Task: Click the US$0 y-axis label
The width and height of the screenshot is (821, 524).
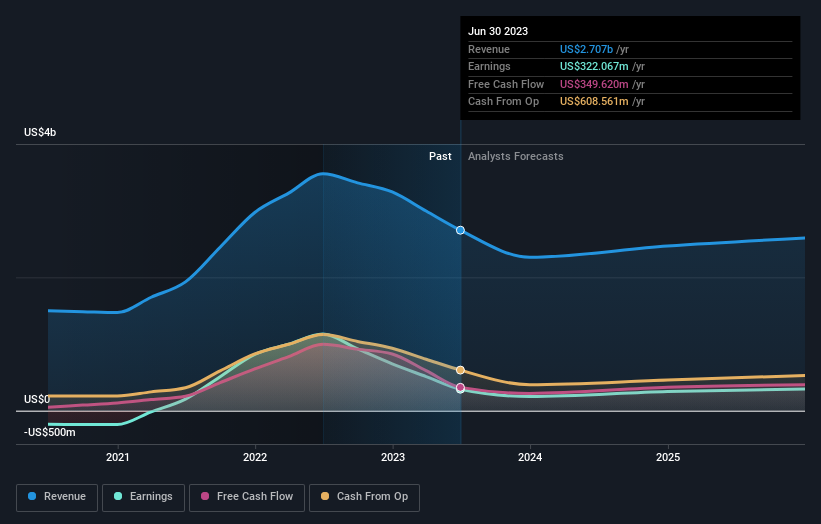Action: tap(37, 399)
